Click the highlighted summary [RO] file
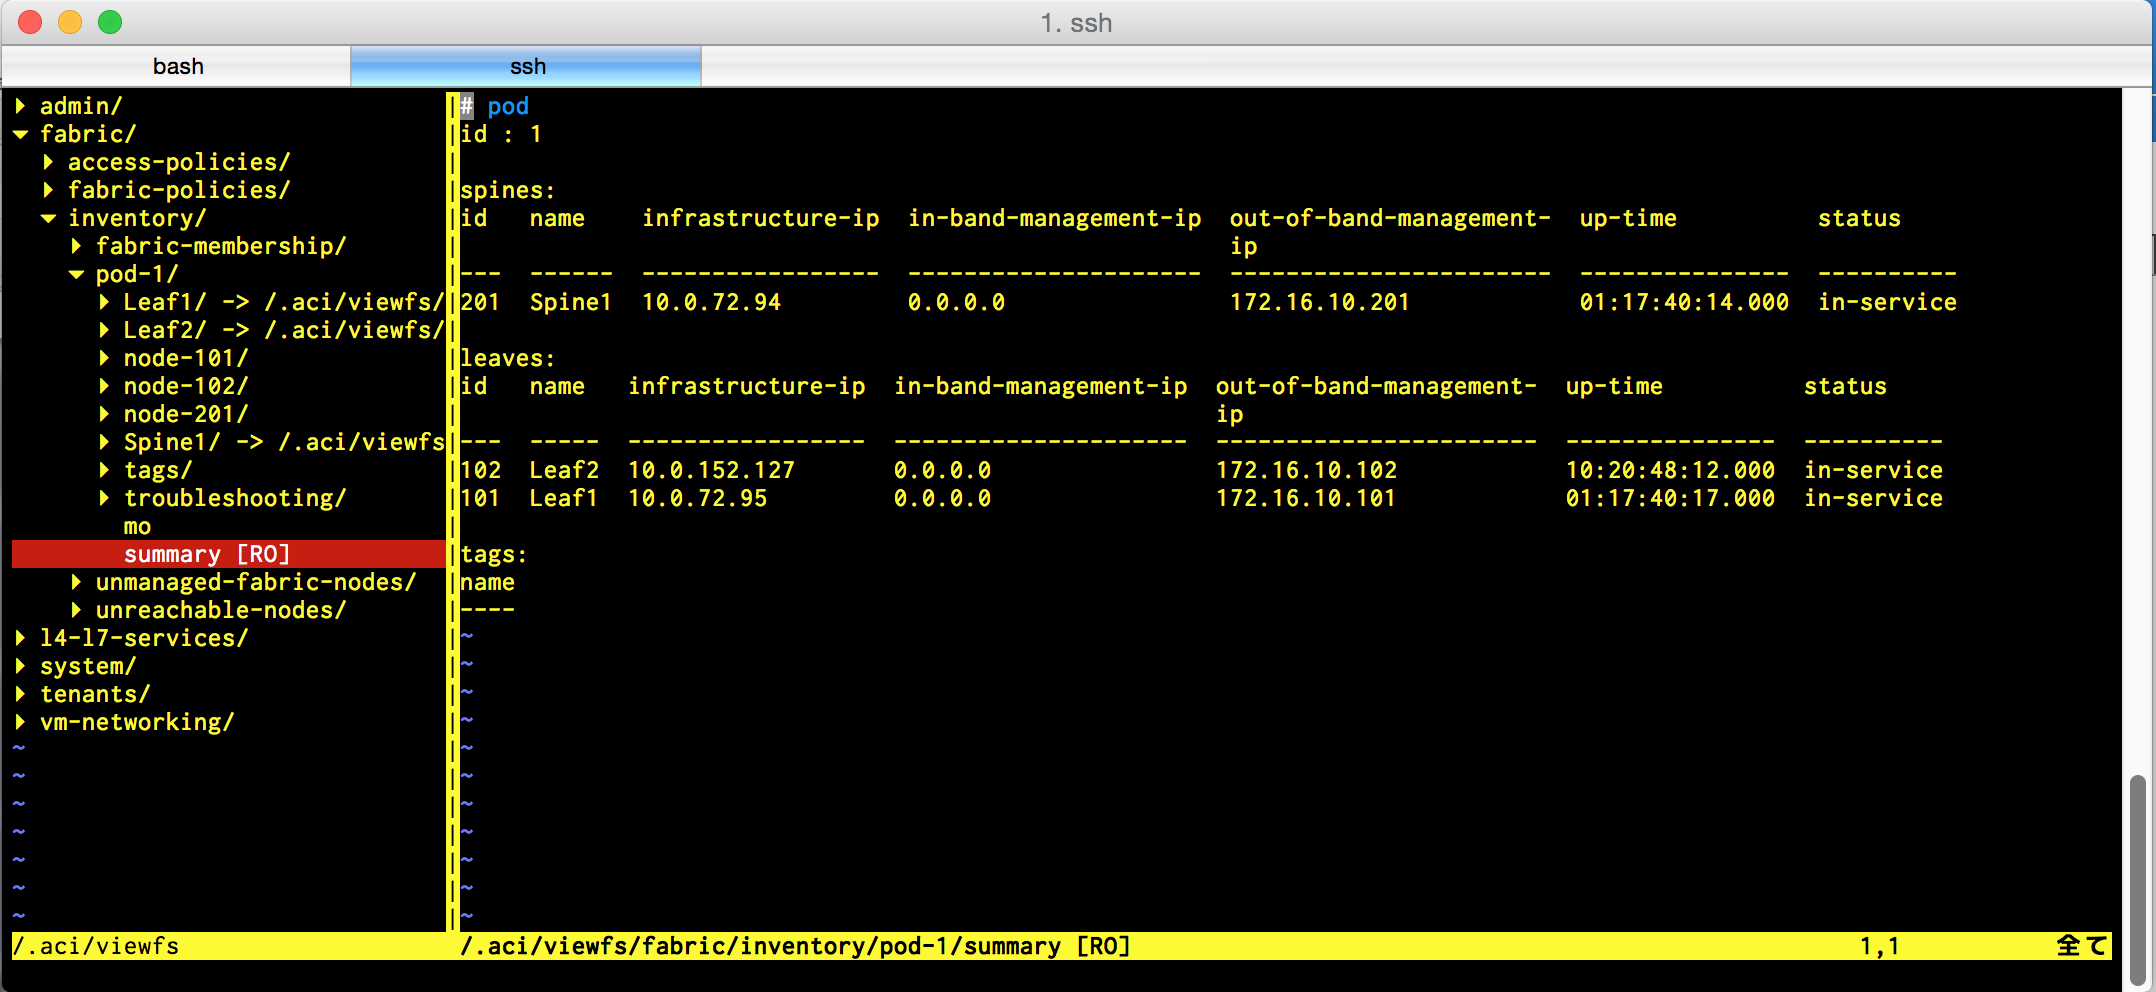Screen dimensions: 2156x992 click(x=206, y=554)
